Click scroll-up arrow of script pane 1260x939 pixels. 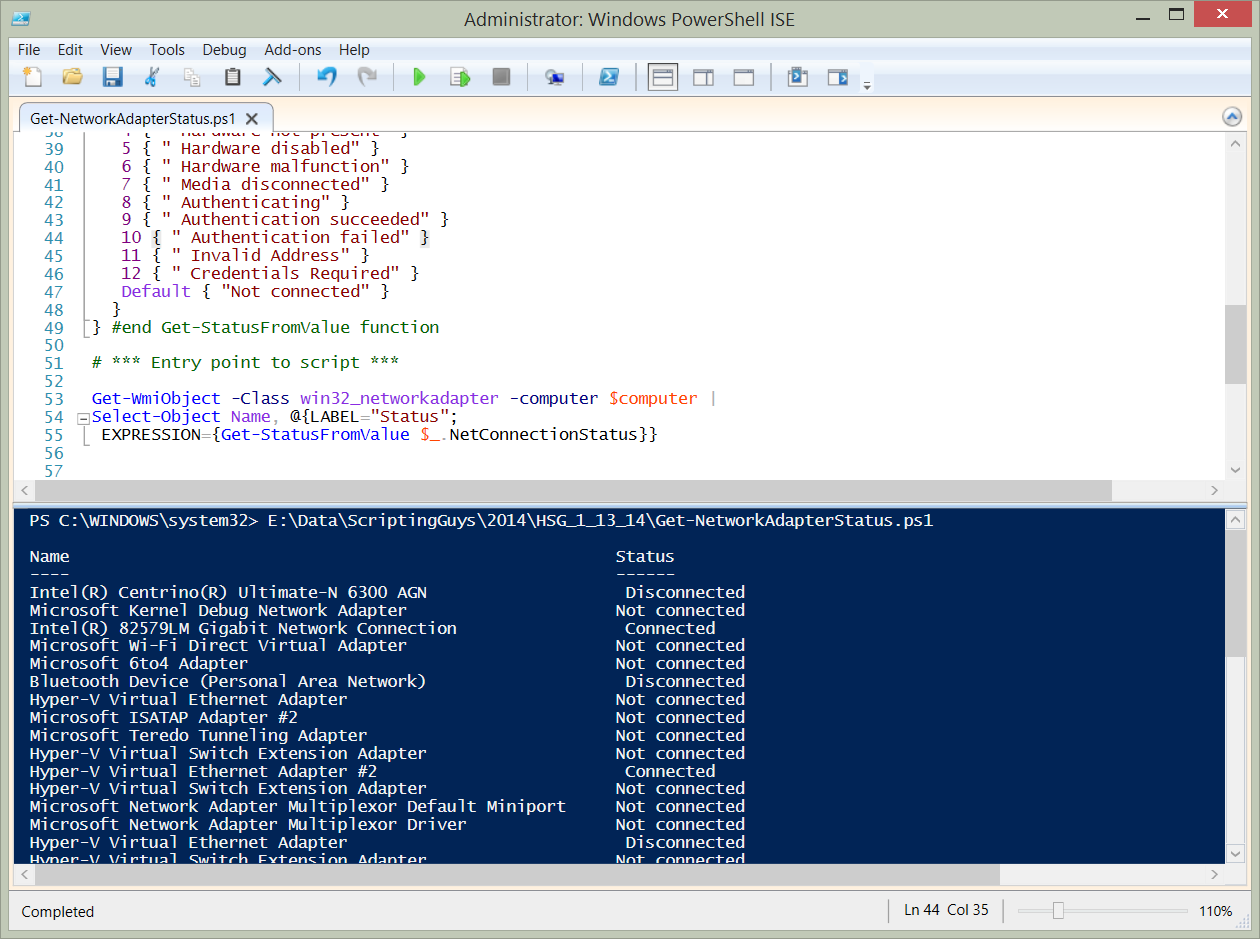coord(1236,142)
